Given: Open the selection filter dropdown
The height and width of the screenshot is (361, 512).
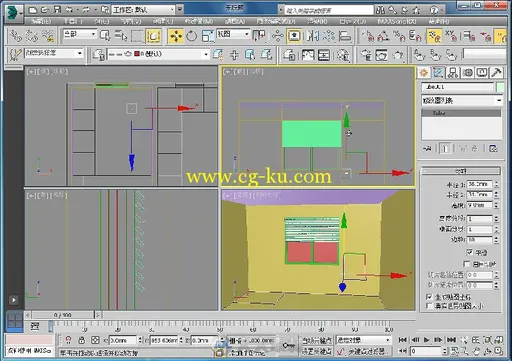Looking at the screenshot, I should pyautogui.click(x=80, y=34).
